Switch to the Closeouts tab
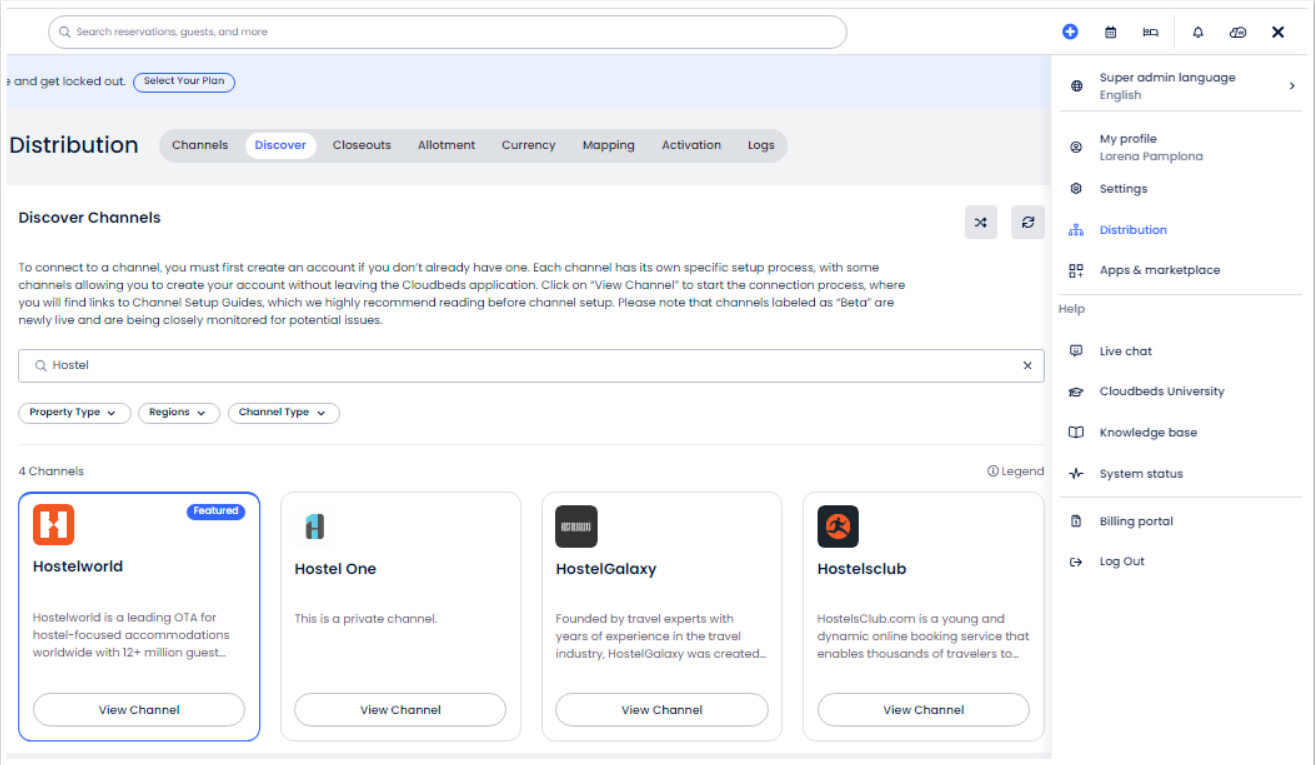 [x=362, y=145]
